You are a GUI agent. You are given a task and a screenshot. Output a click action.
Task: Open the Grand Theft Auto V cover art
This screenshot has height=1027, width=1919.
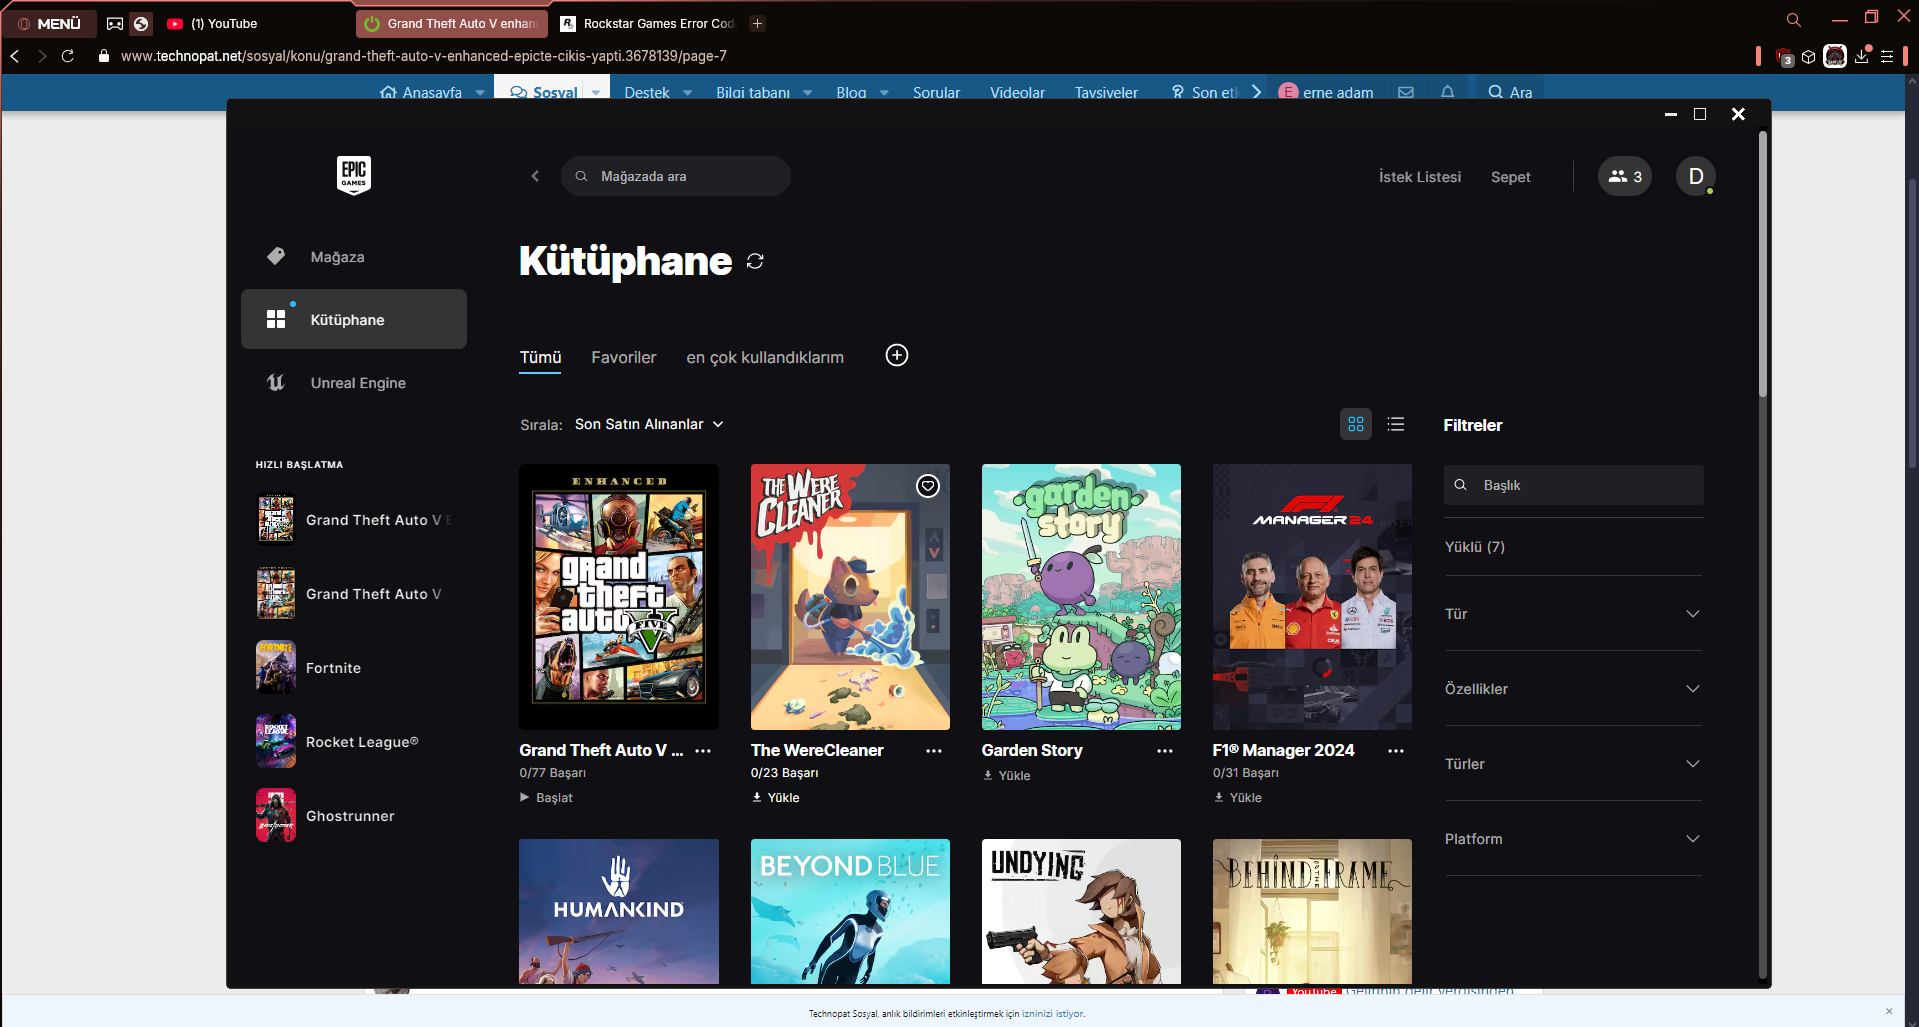(619, 597)
